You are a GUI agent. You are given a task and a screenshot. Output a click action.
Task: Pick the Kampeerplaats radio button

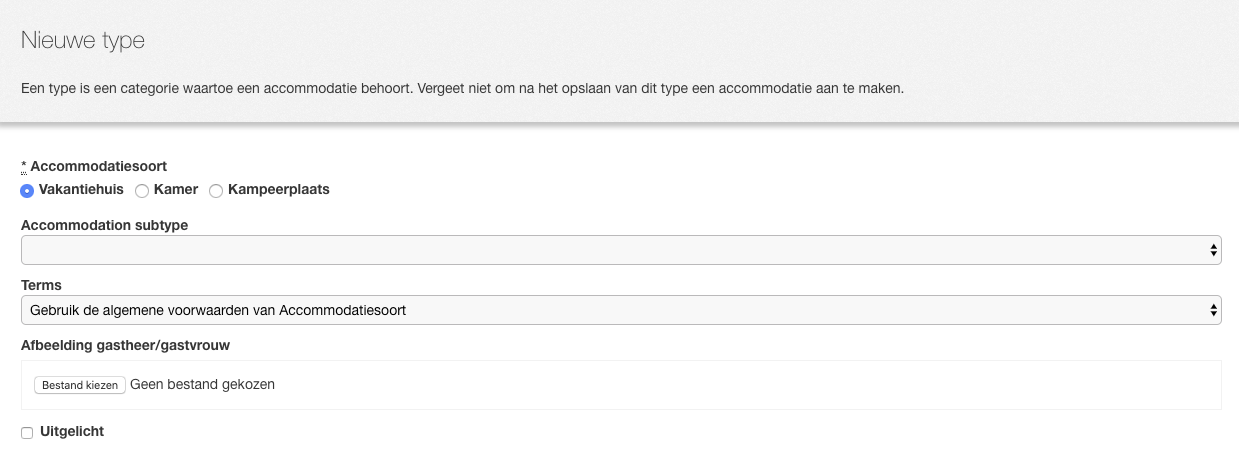pos(216,190)
